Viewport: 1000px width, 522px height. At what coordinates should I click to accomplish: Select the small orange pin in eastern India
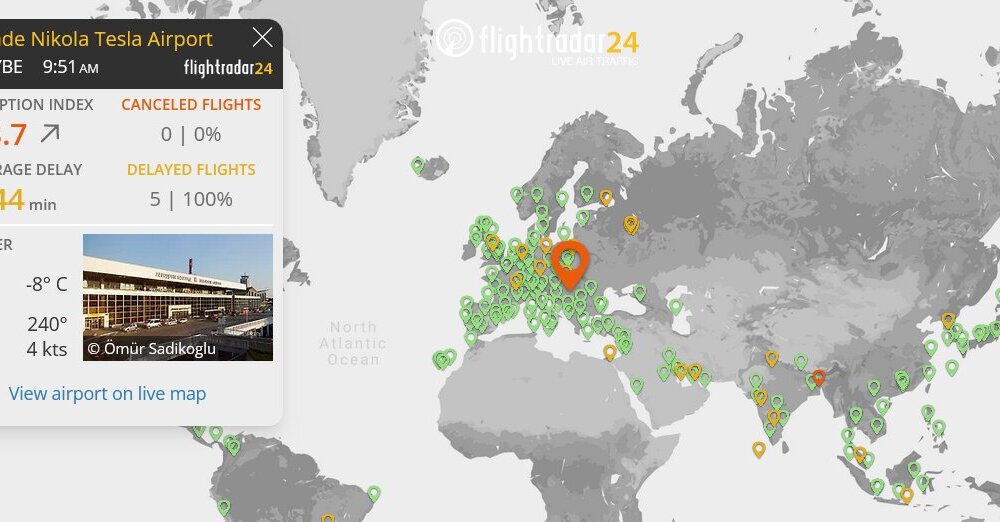(x=819, y=377)
